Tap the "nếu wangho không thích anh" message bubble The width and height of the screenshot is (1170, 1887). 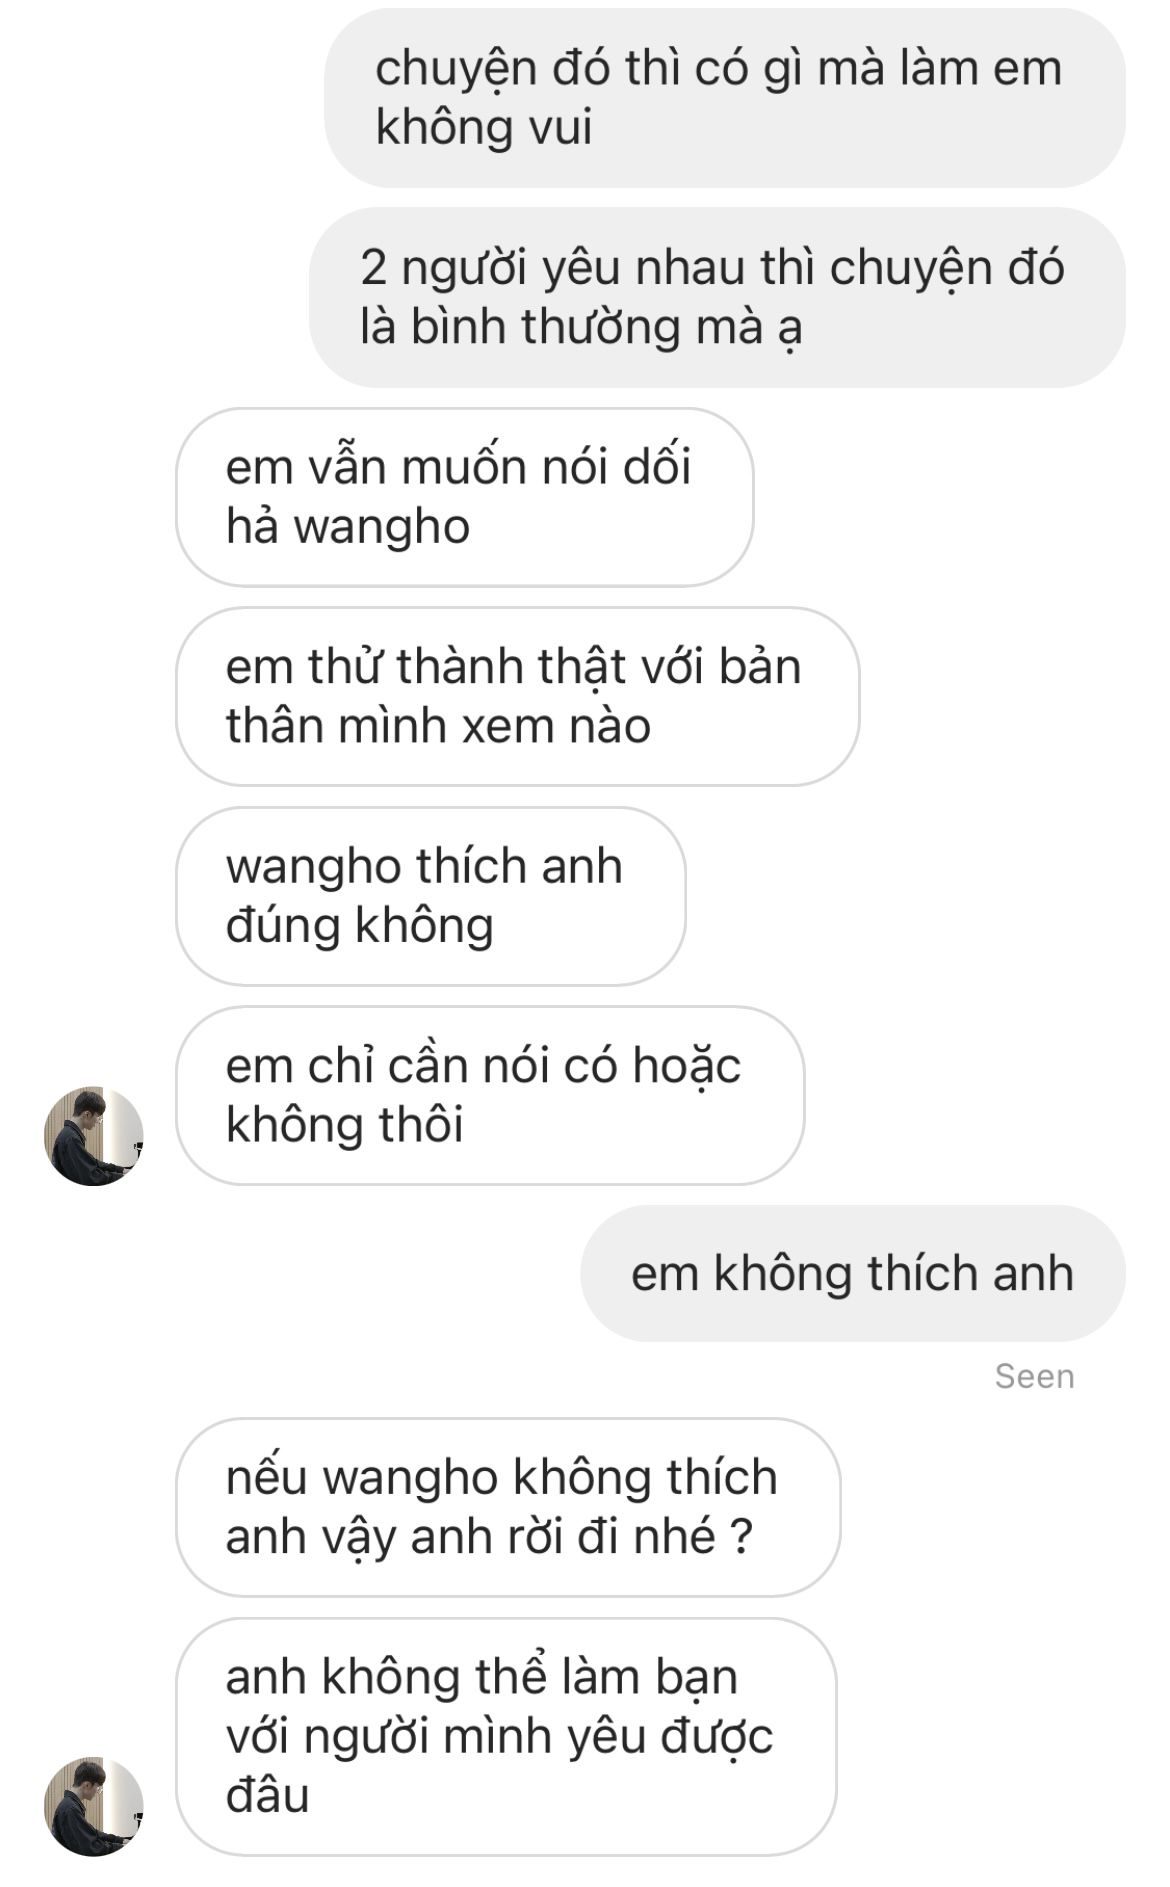508,1507
